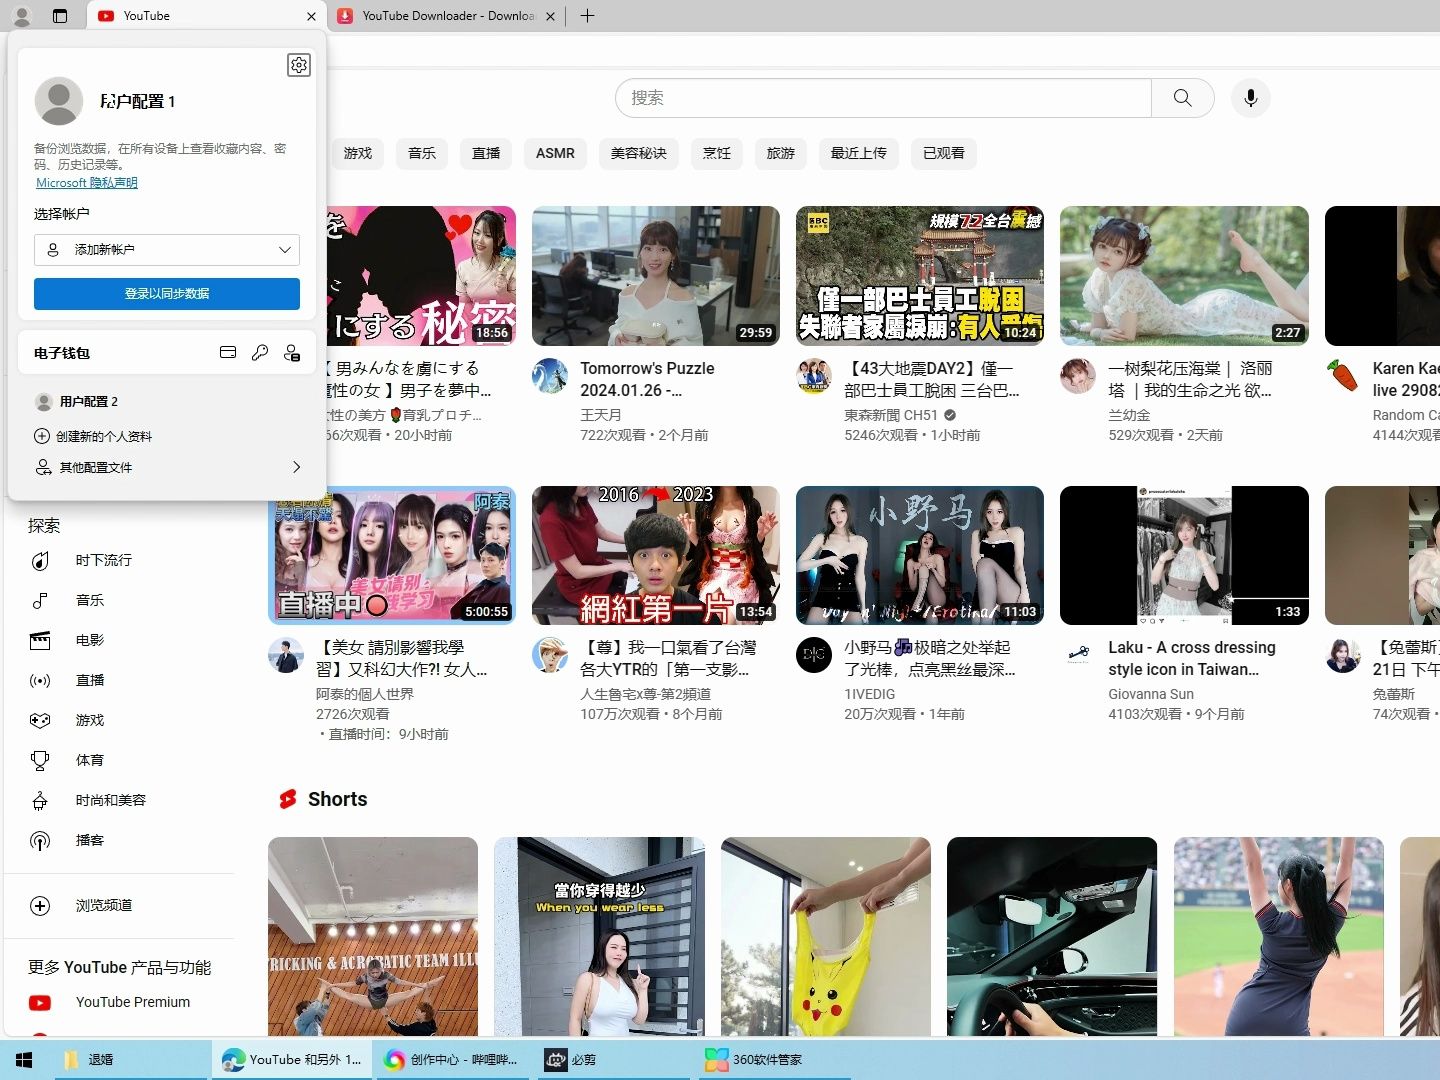The height and width of the screenshot is (1080, 1440).
Task: Click sign in to sync data (登录以同步数据) button
Action: click(x=167, y=294)
